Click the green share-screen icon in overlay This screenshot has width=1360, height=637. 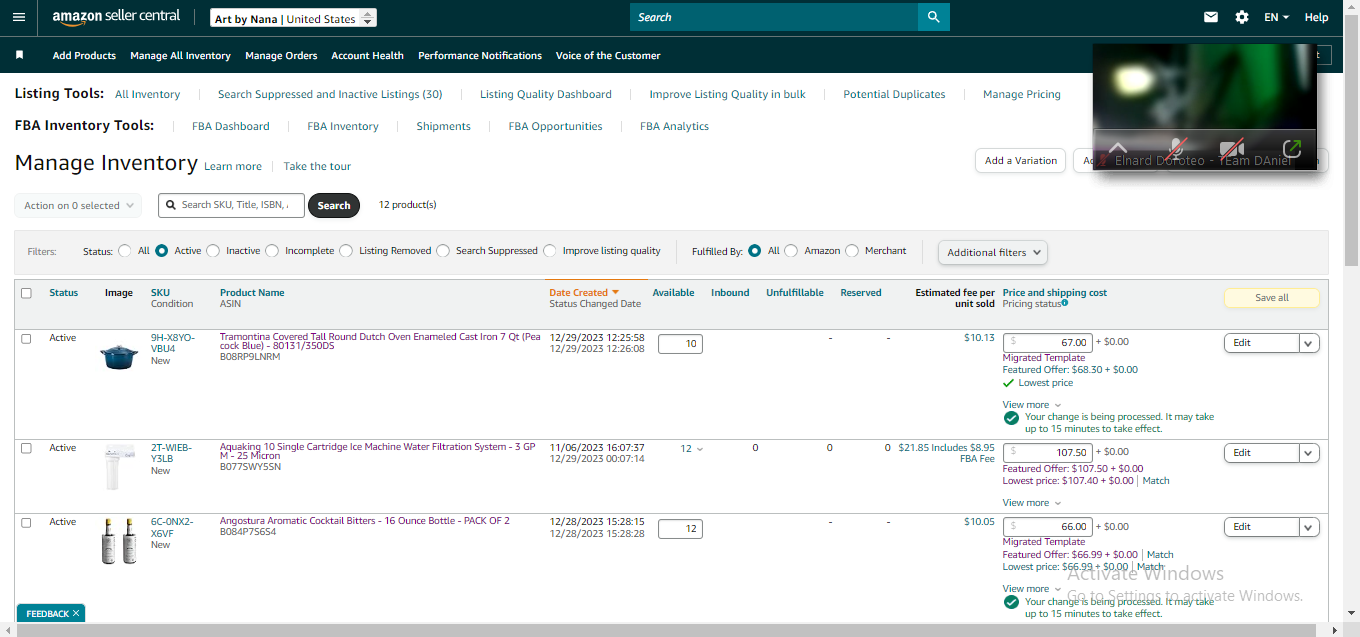pos(1292,148)
